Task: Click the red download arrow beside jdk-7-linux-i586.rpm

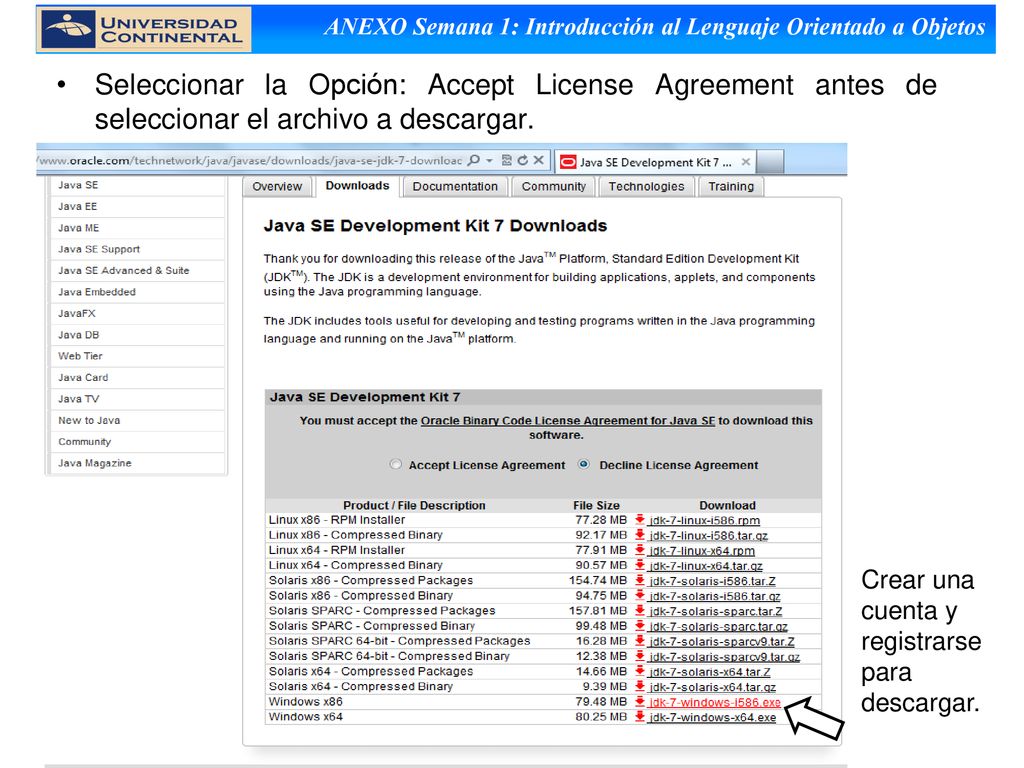Action: click(640, 520)
